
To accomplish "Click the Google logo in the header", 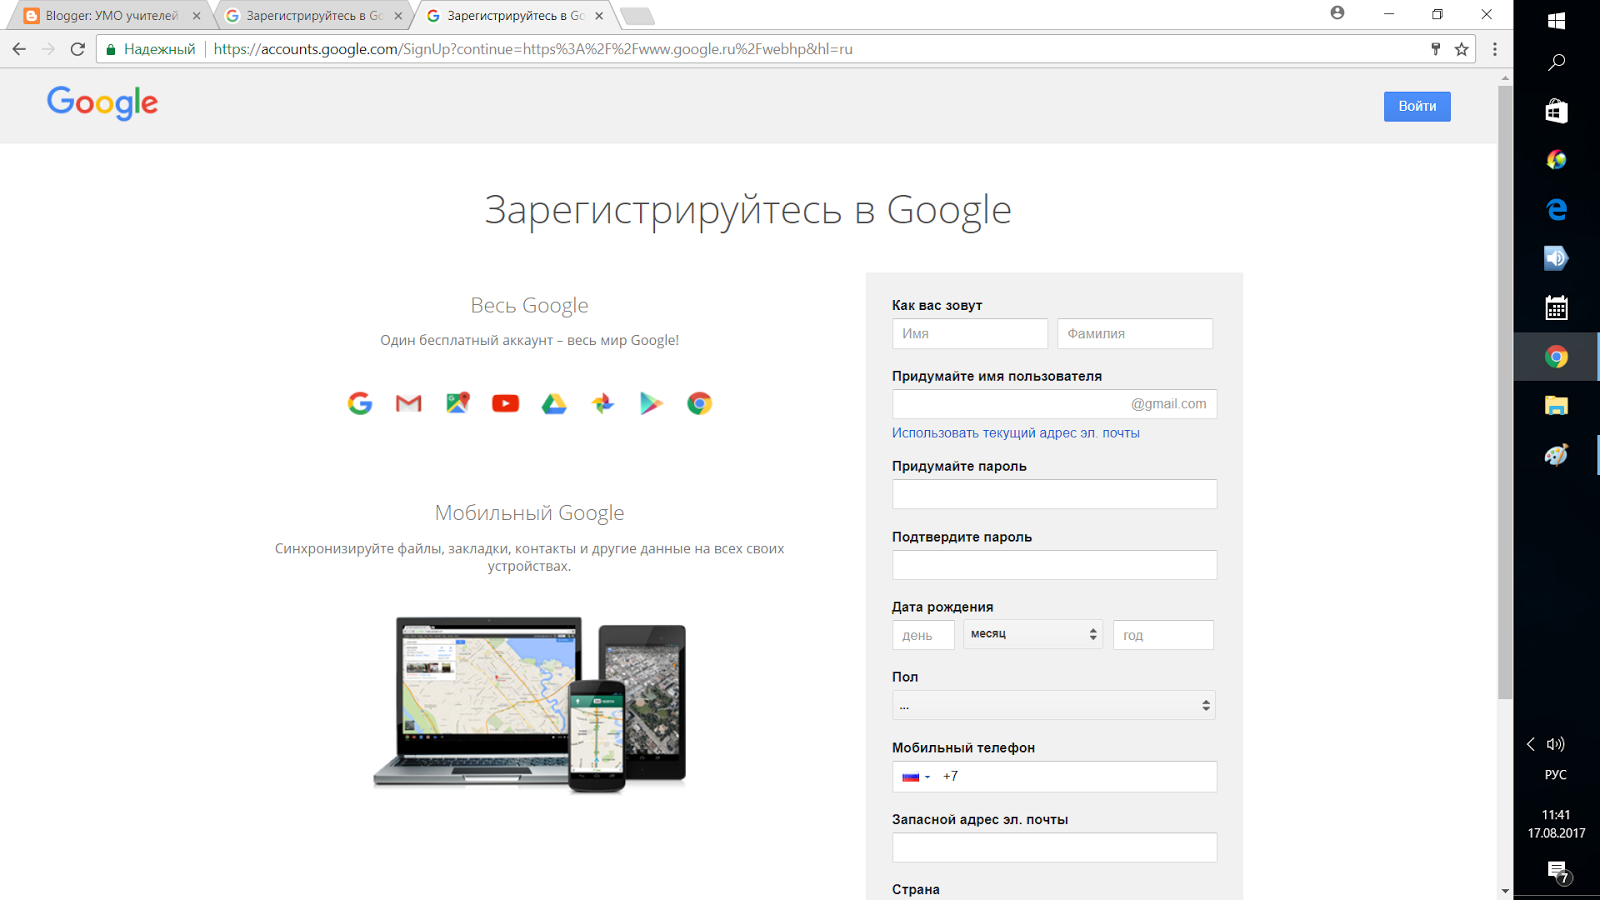I will click(102, 103).
